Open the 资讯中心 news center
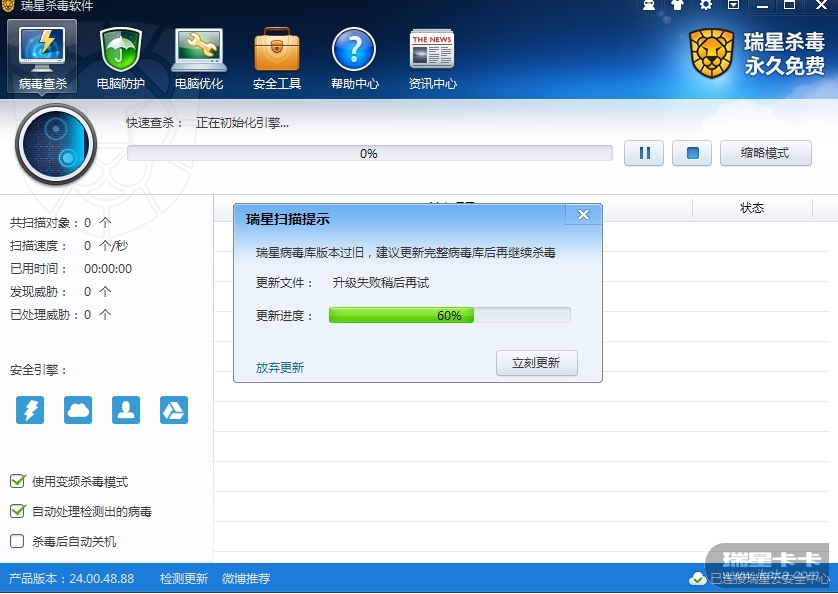Viewport: 838px width, 594px height. tap(432, 57)
